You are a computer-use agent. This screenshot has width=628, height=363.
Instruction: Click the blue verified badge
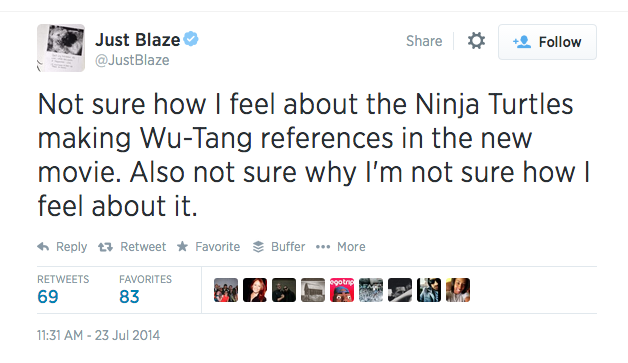pos(191,39)
